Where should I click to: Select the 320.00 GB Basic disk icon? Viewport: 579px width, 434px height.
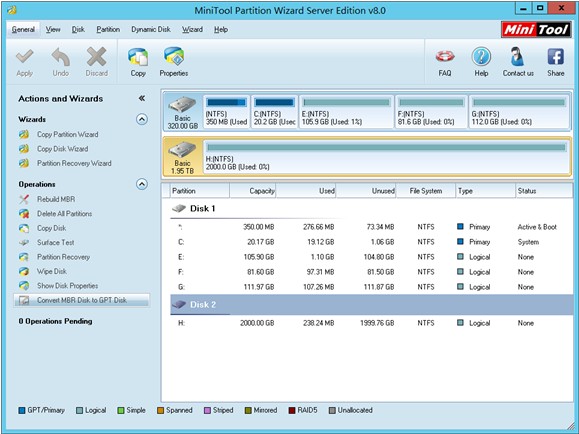pos(182,105)
